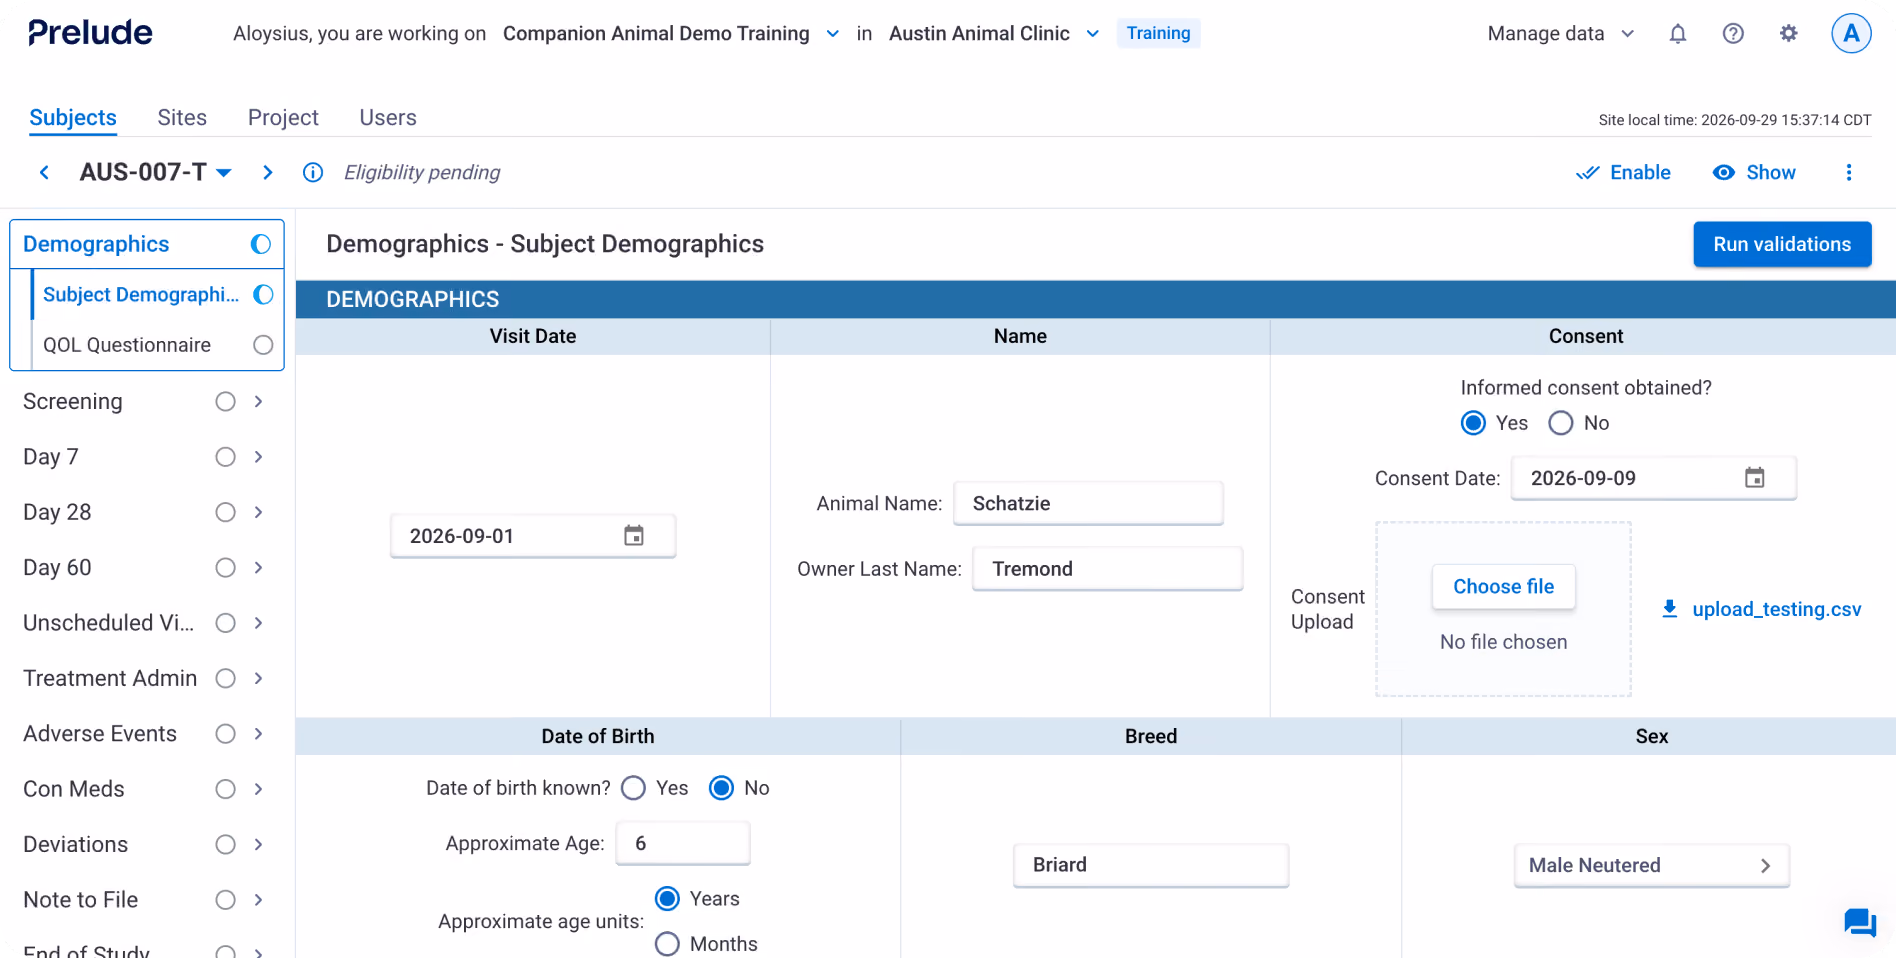
Task: Select Yes for informed consent obtained
Action: coord(1473,423)
